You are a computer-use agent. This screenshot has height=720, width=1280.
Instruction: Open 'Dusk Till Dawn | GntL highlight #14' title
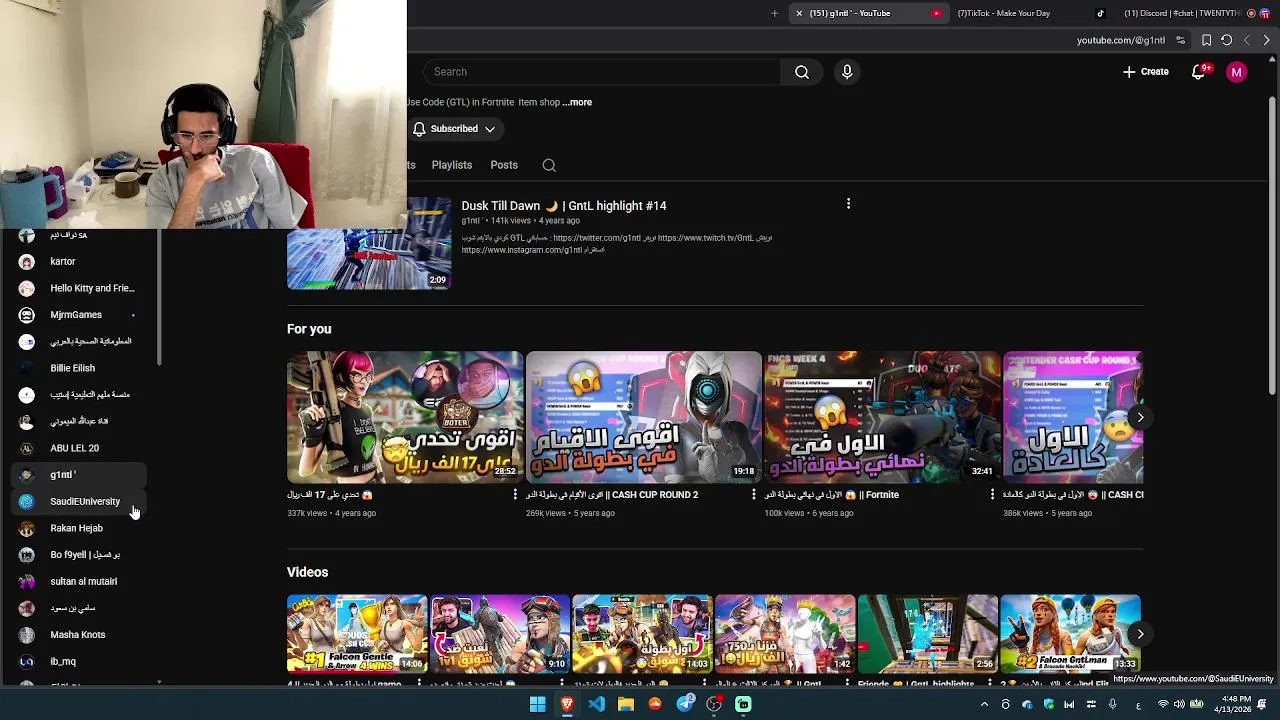tap(564, 205)
